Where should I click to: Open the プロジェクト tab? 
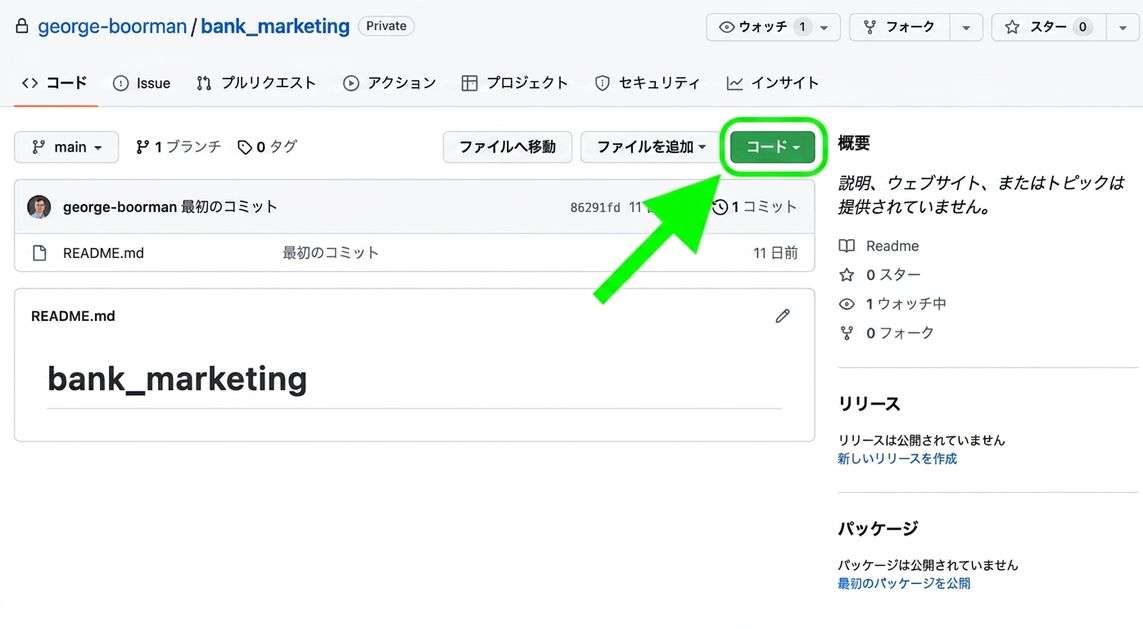515,83
